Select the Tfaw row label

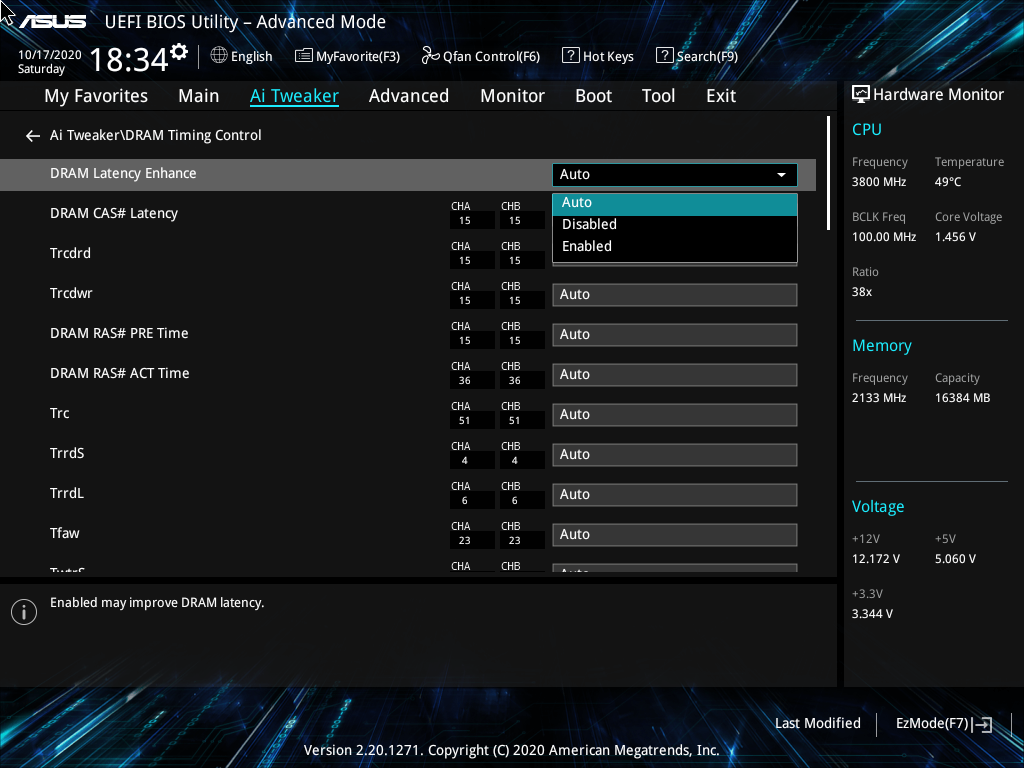pos(65,534)
